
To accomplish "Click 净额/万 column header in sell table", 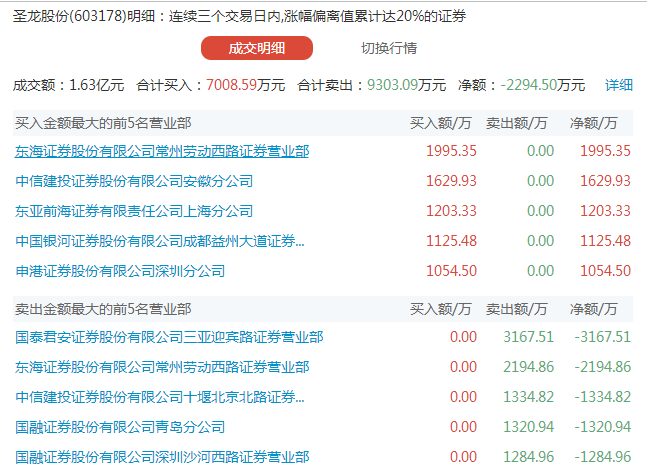I will [593, 309].
